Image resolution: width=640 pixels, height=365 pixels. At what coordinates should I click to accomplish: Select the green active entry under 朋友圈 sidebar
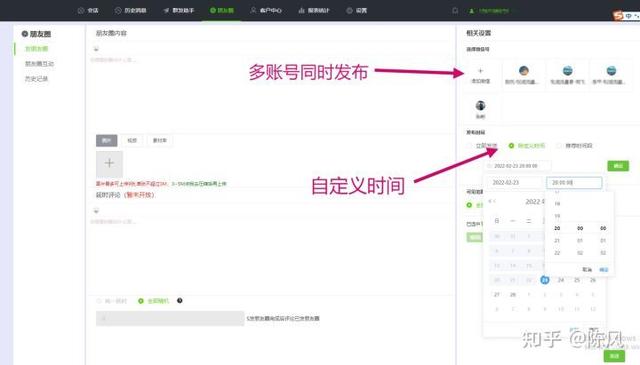tap(36, 49)
